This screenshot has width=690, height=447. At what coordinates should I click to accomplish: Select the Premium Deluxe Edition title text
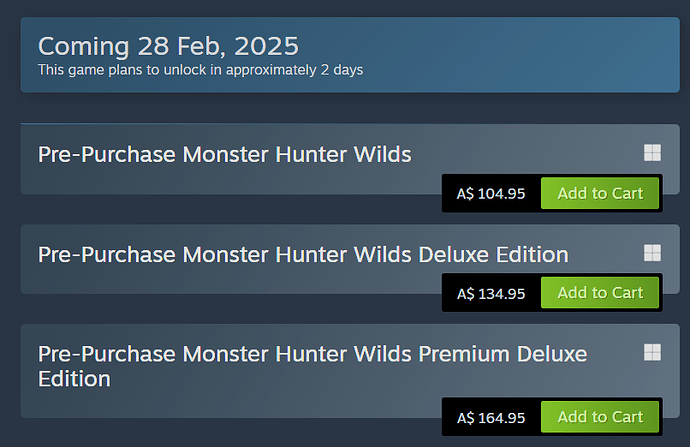(x=312, y=366)
